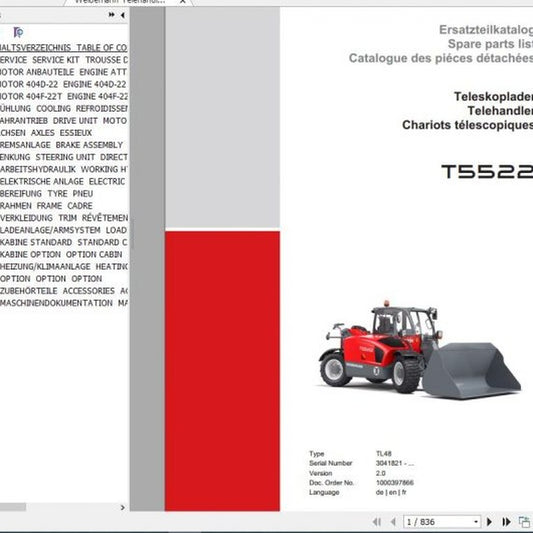
Task: Click the telehandler image on cover page
Action: pyautogui.click(x=419, y=350)
